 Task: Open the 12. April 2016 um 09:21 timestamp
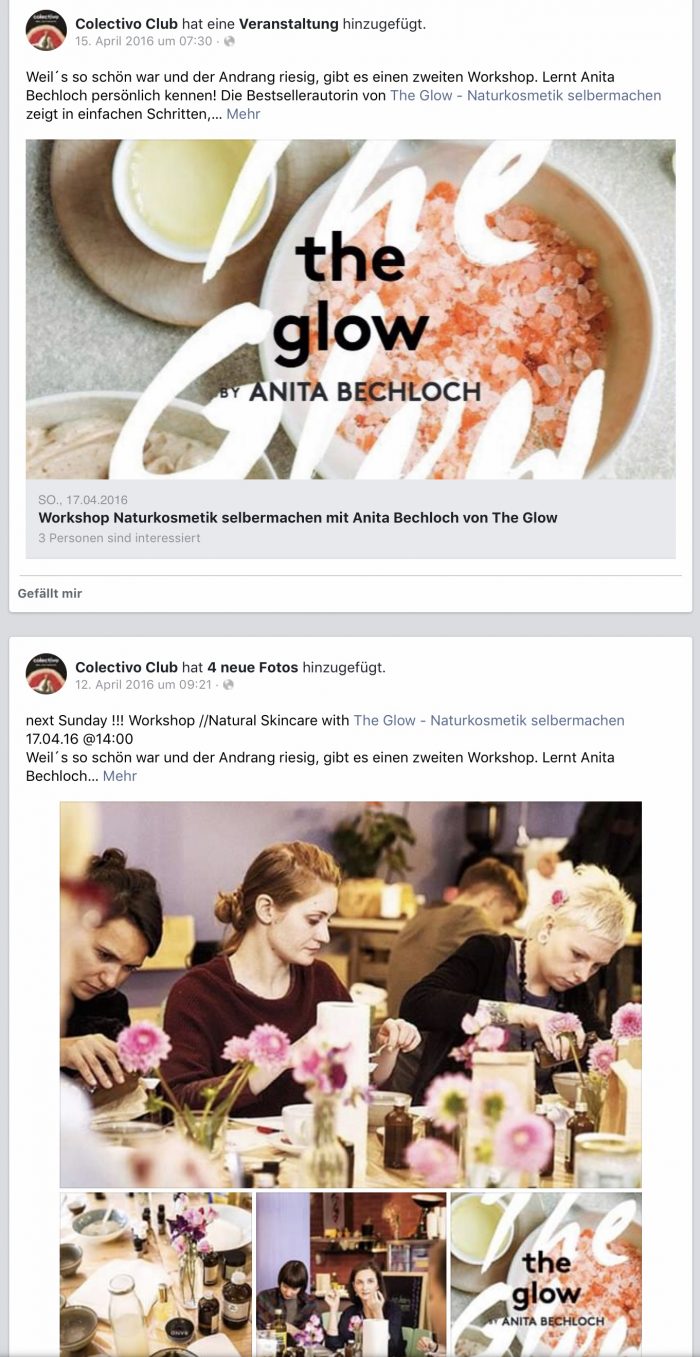click(x=144, y=685)
